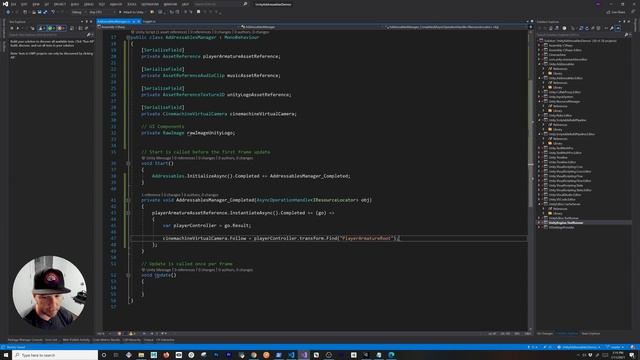Image resolution: width=640 pixels, height=360 pixels.
Task: Collapse the Start() method code block
Action: (x=128, y=163)
